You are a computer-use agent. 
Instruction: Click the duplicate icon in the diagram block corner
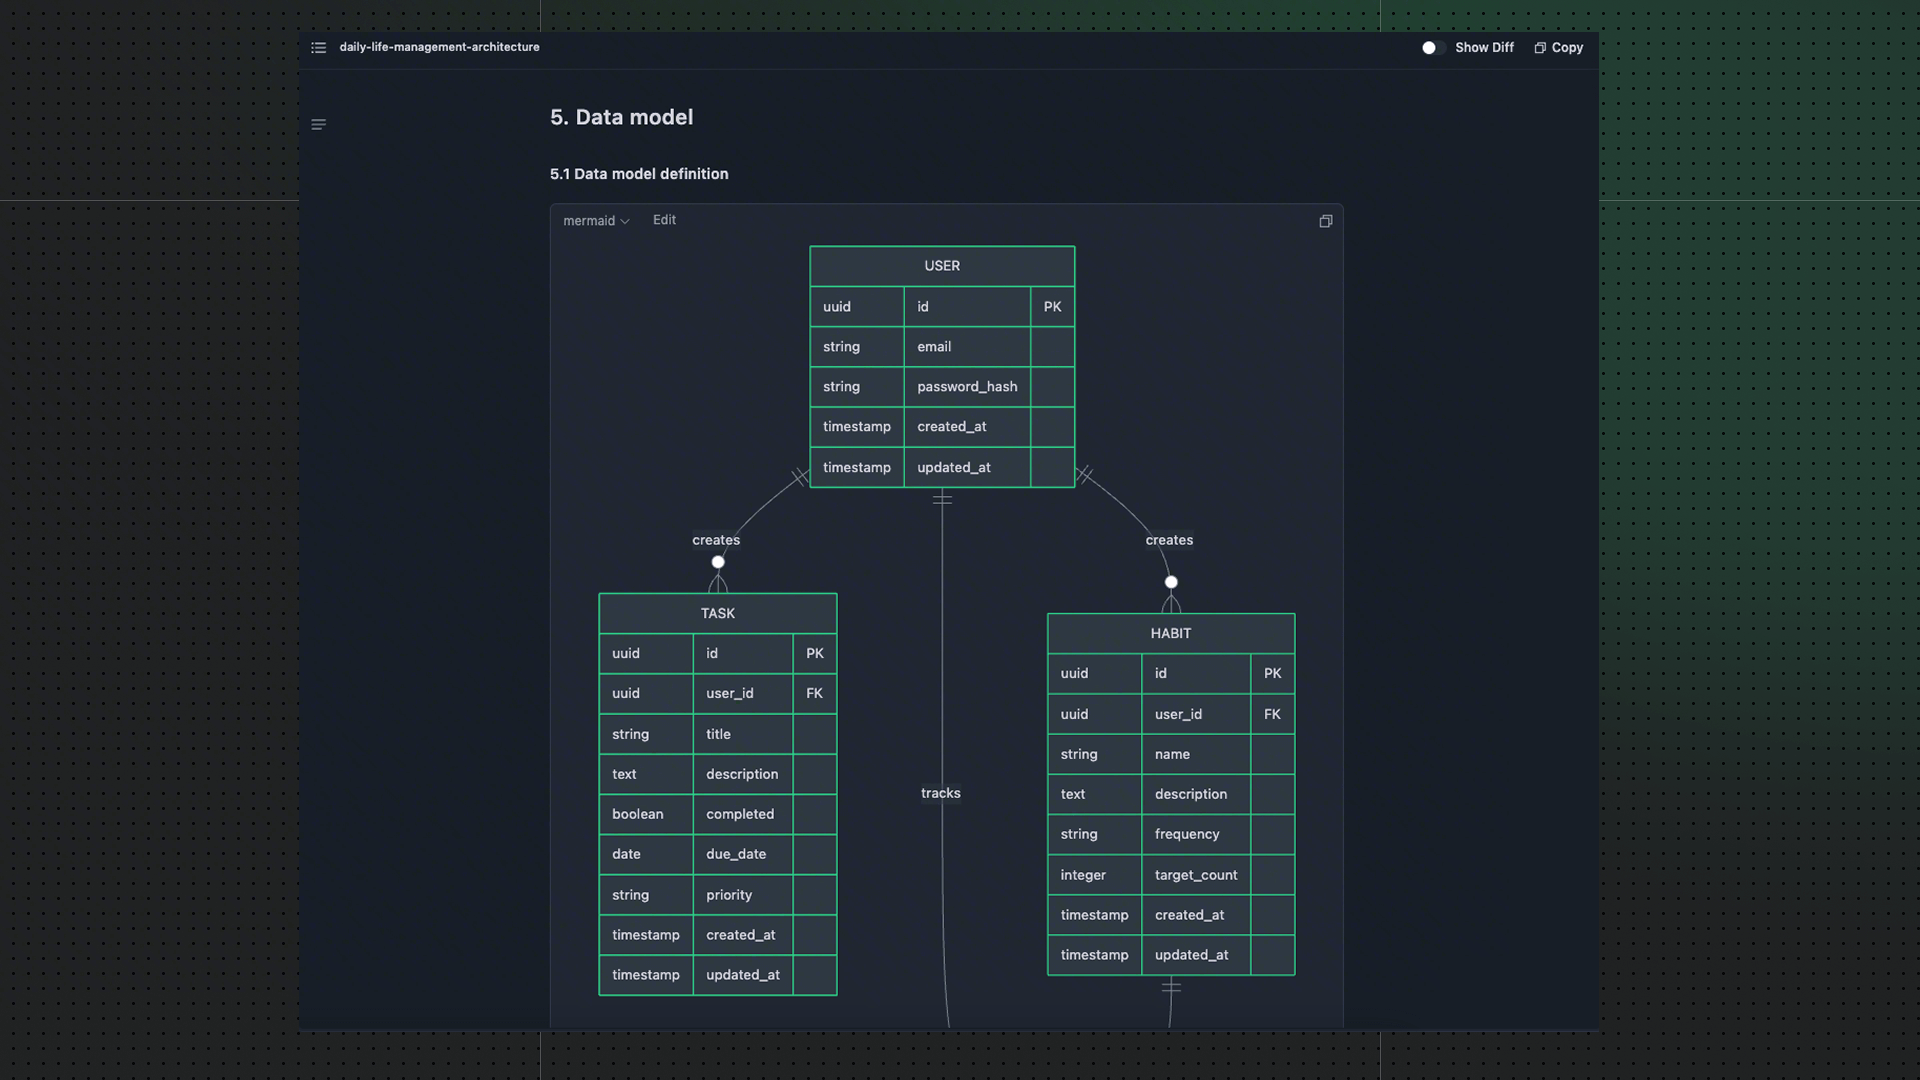click(1326, 221)
